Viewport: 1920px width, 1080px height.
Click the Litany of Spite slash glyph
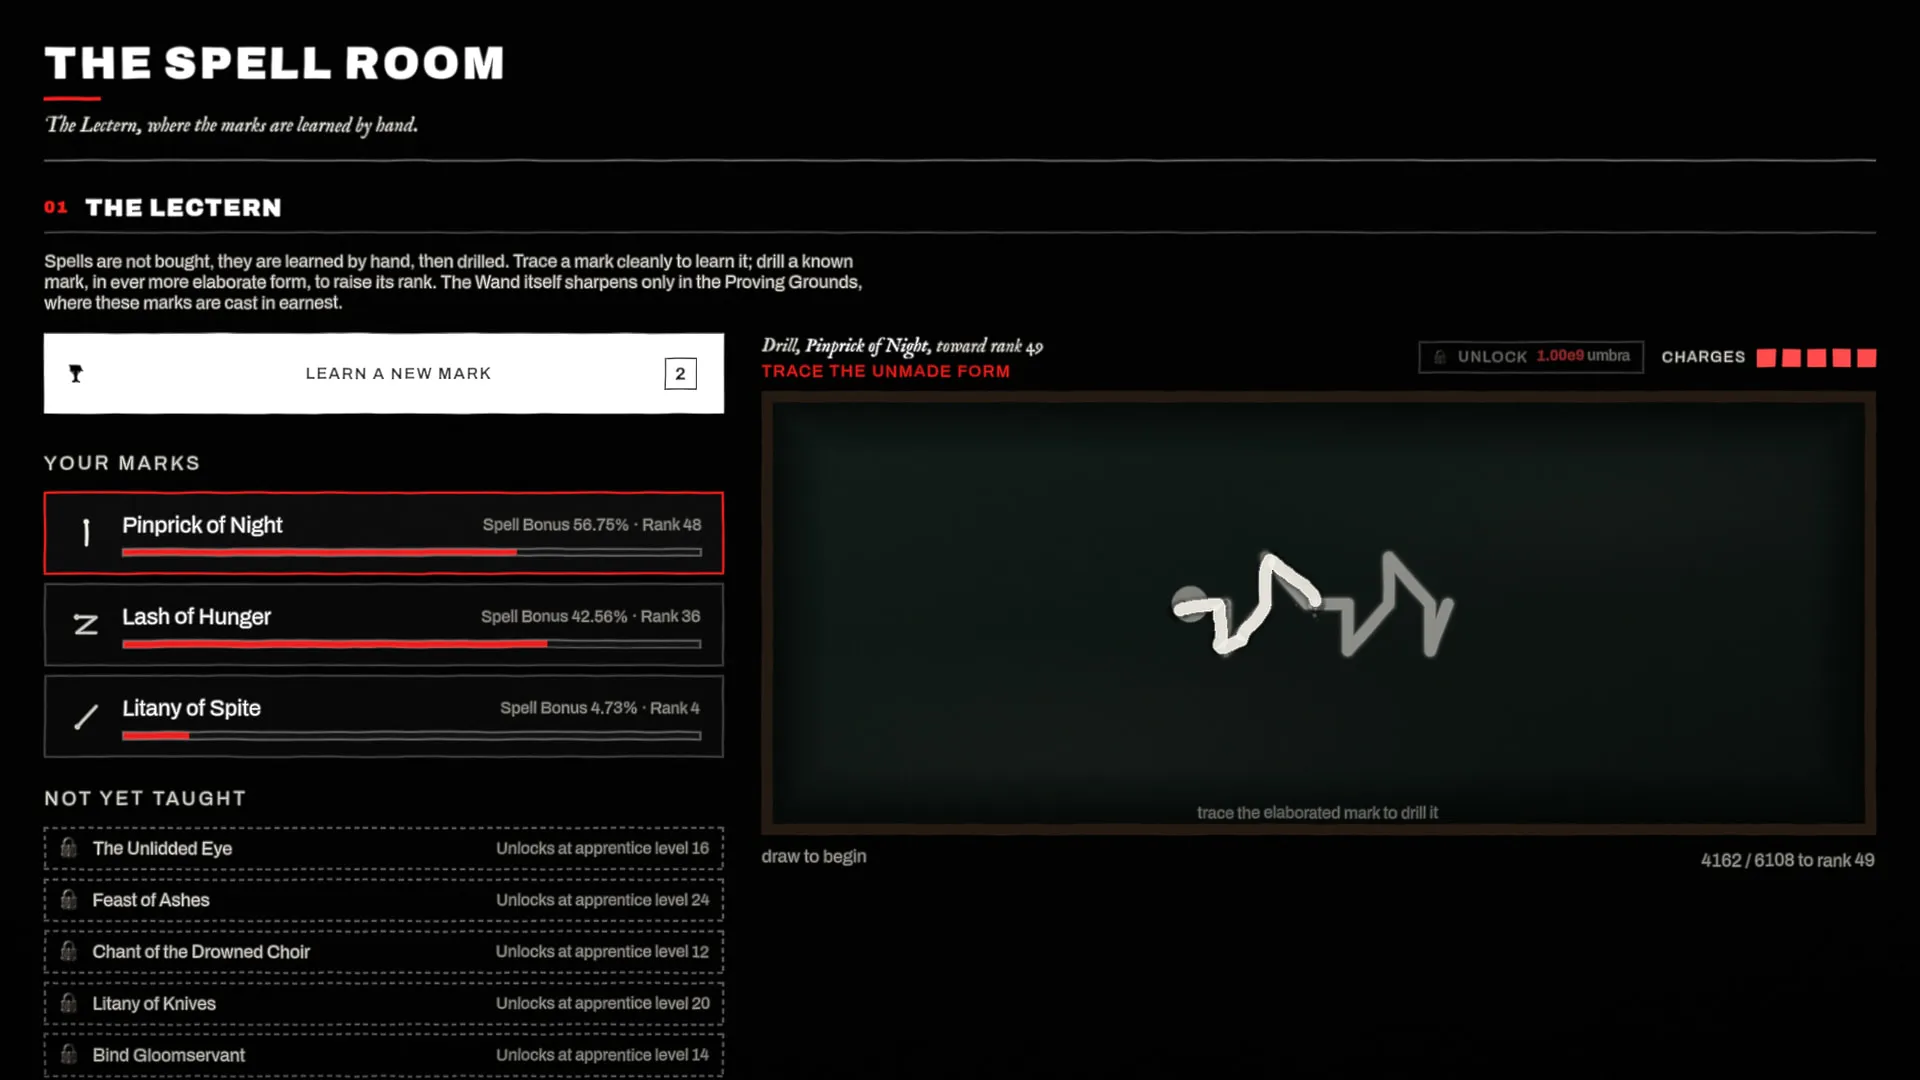pos(86,717)
